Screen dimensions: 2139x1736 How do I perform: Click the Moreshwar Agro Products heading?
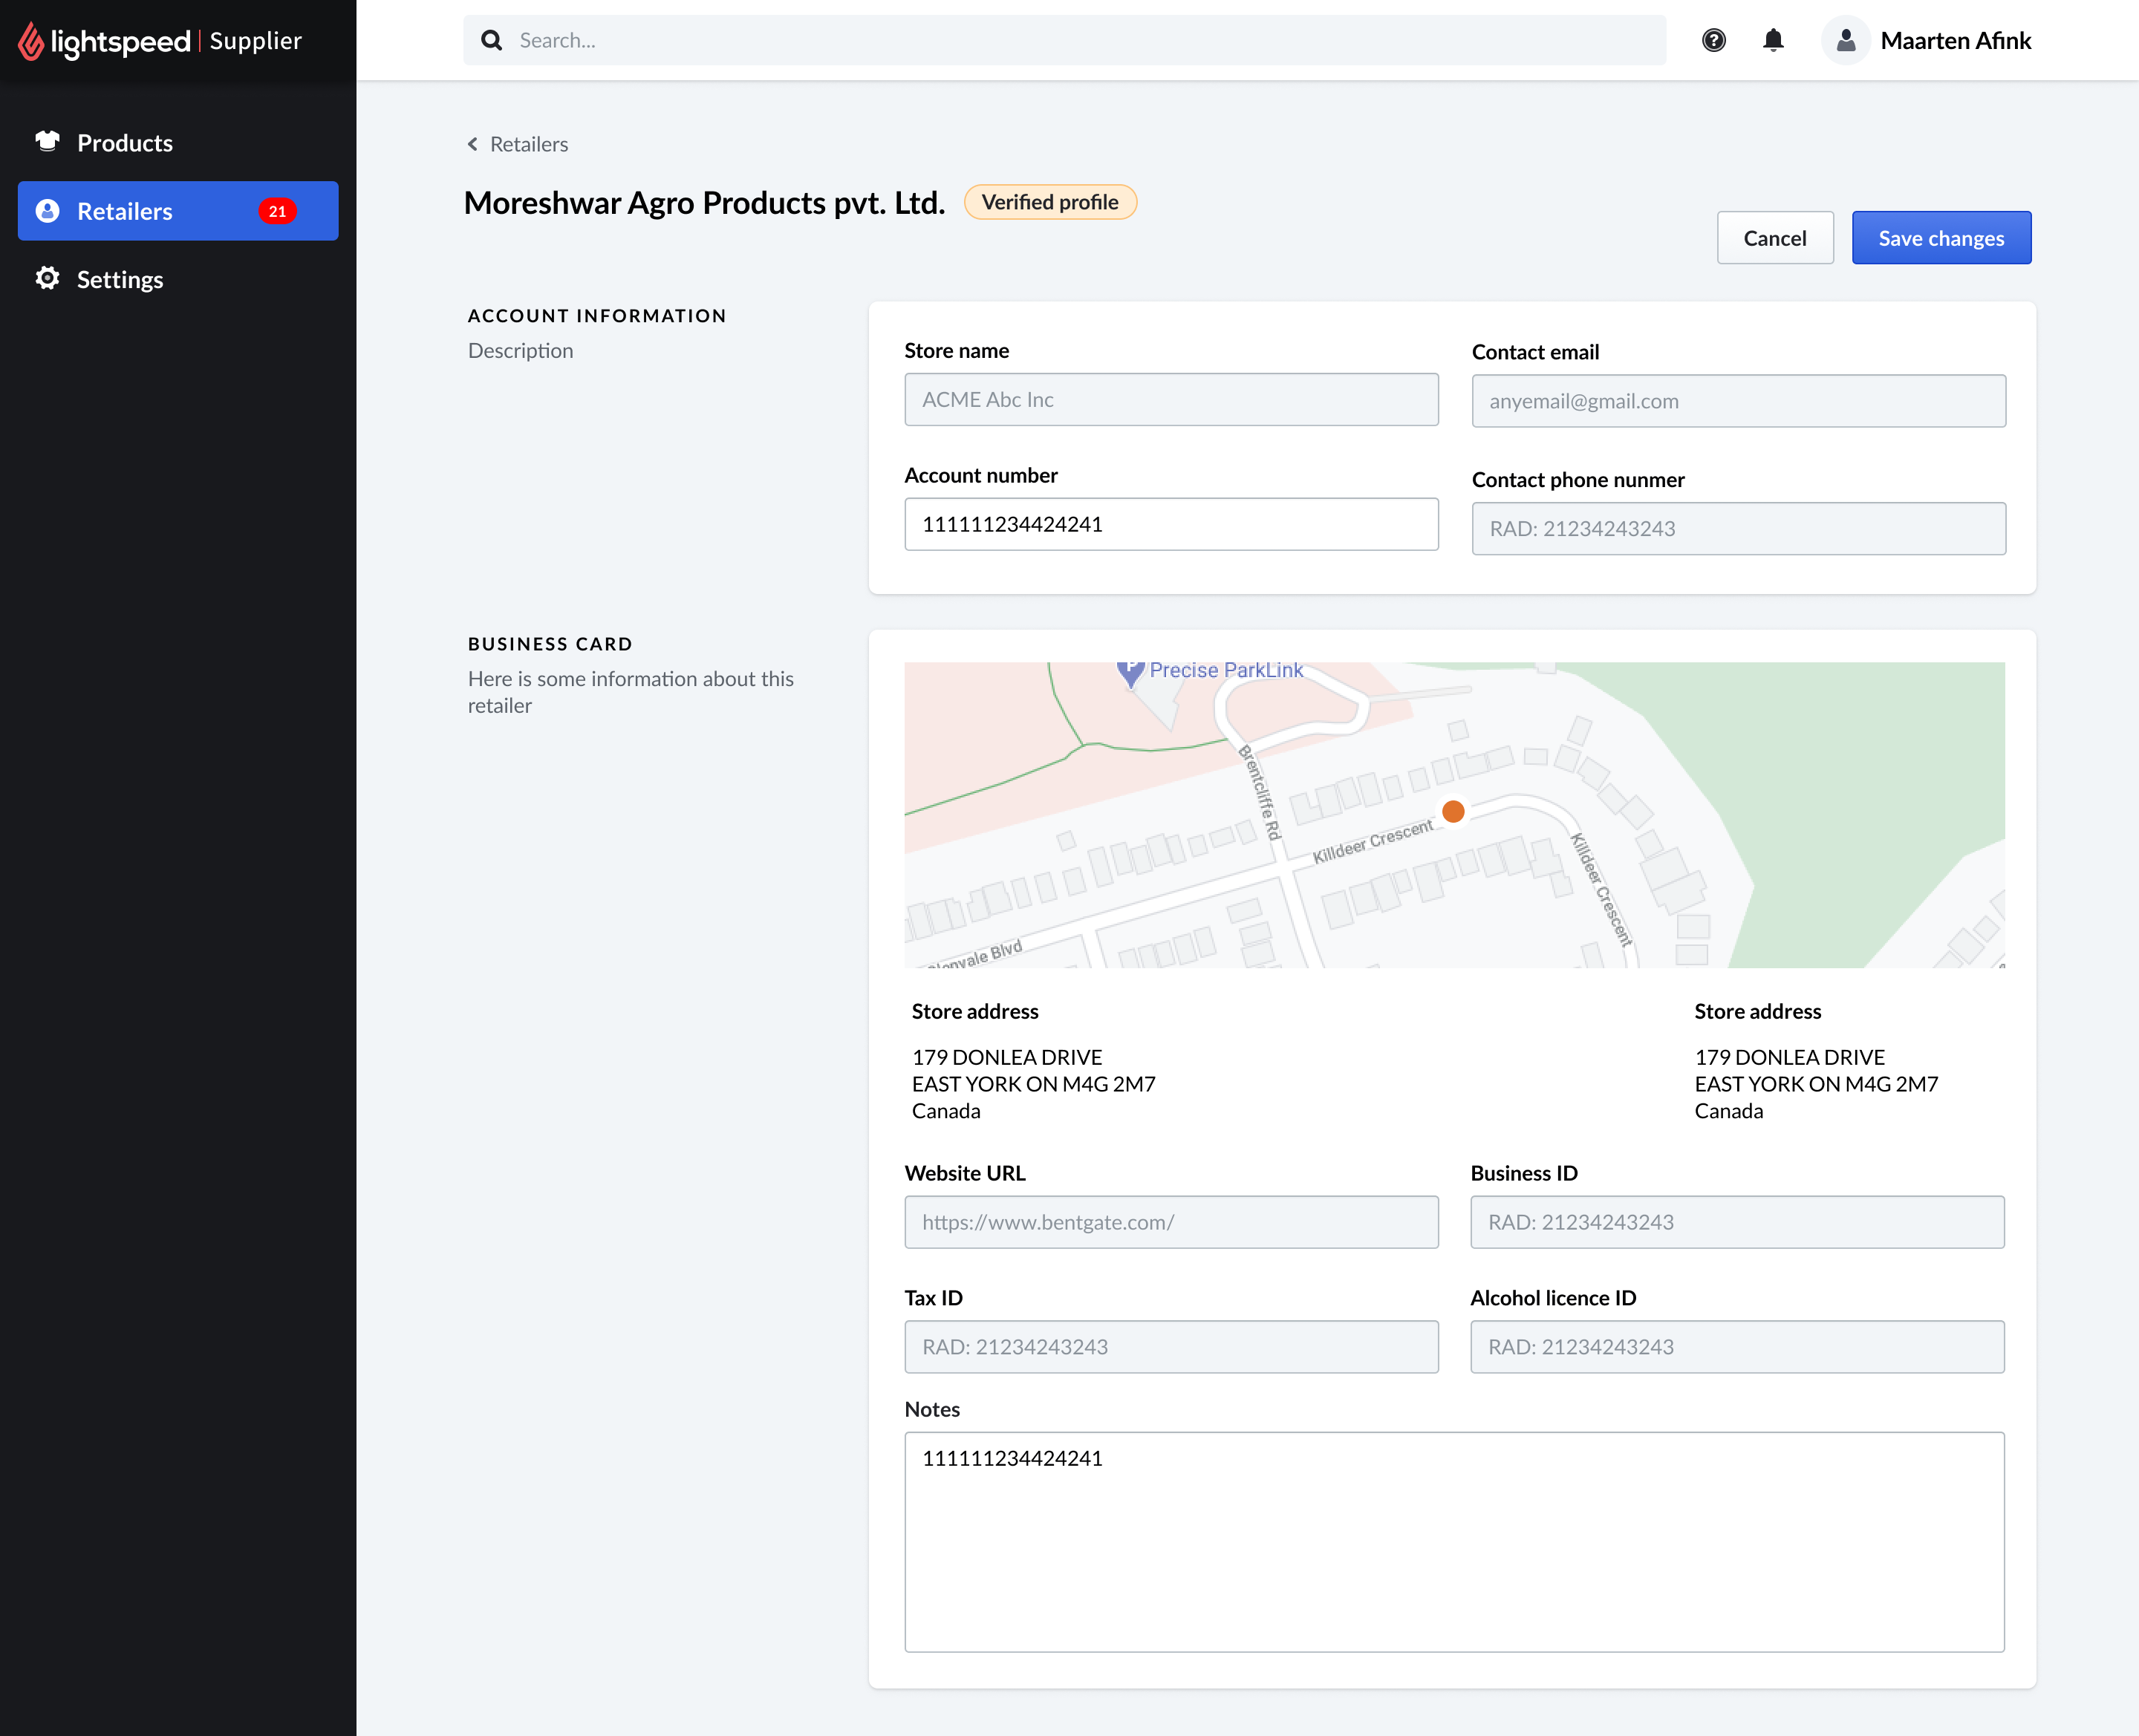click(x=704, y=203)
